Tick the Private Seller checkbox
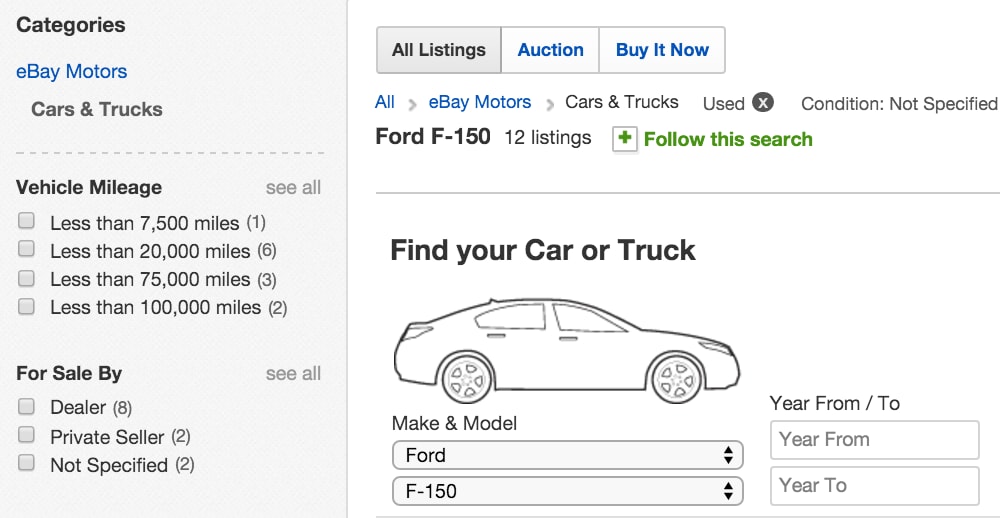The image size is (1000, 518). (x=26, y=435)
